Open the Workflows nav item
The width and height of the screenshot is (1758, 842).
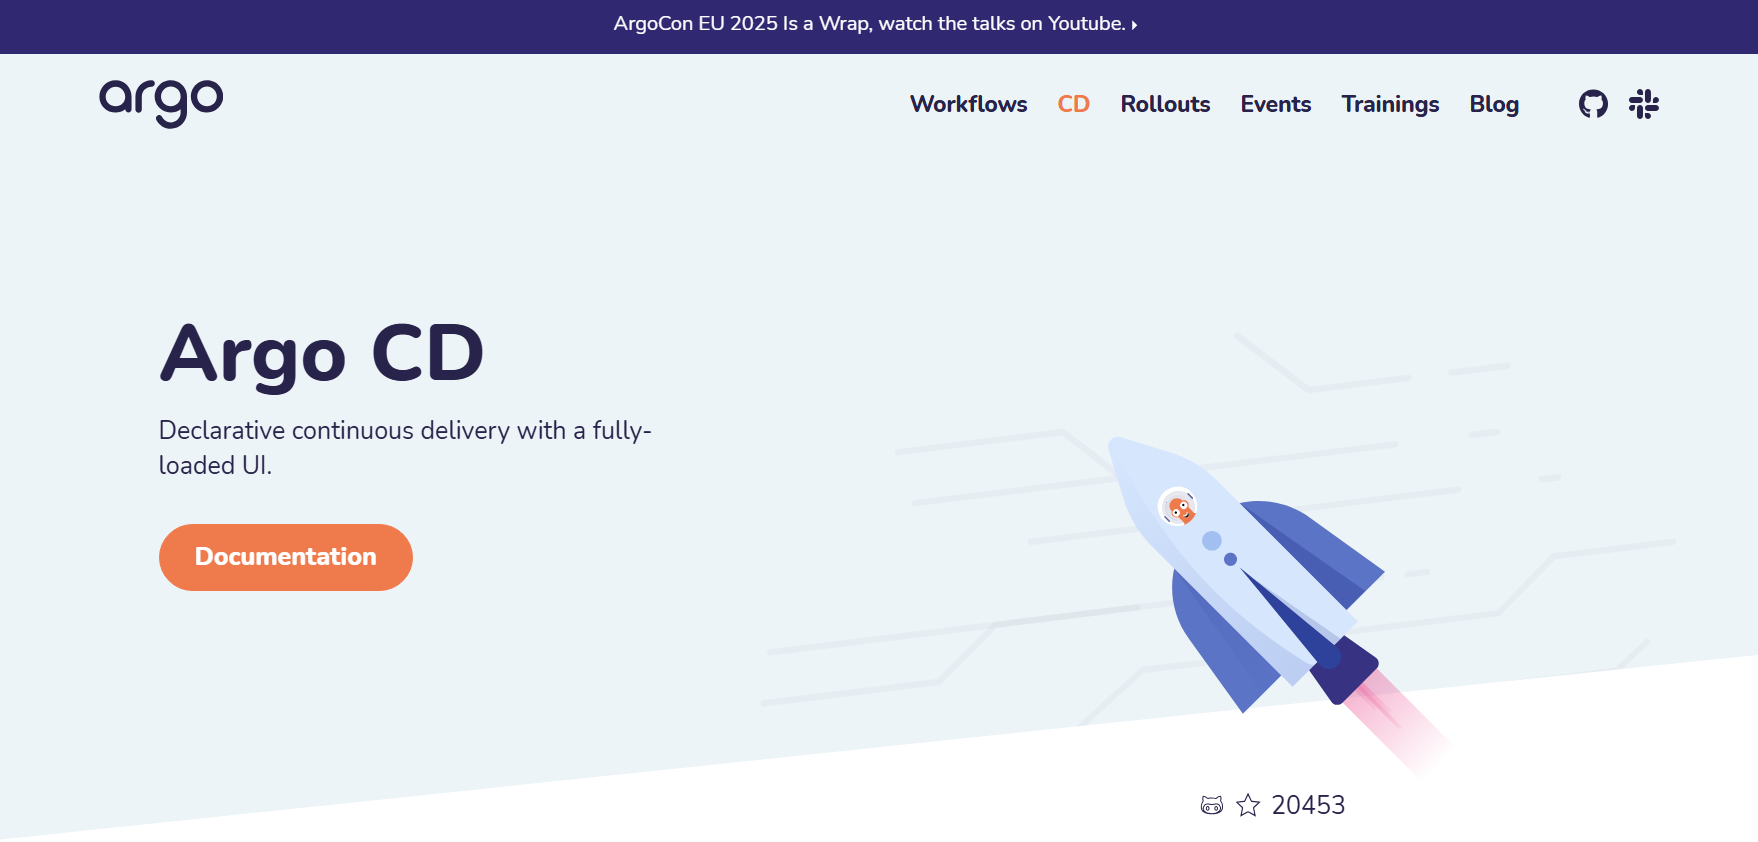coord(968,104)
